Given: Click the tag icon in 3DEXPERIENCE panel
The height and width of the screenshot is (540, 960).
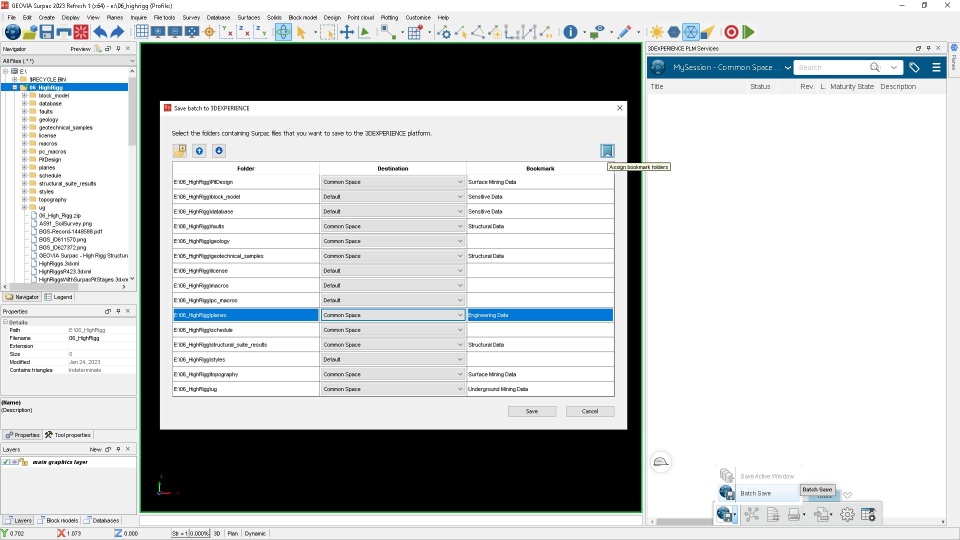Looking at the screenshot, I should [914, 67].
